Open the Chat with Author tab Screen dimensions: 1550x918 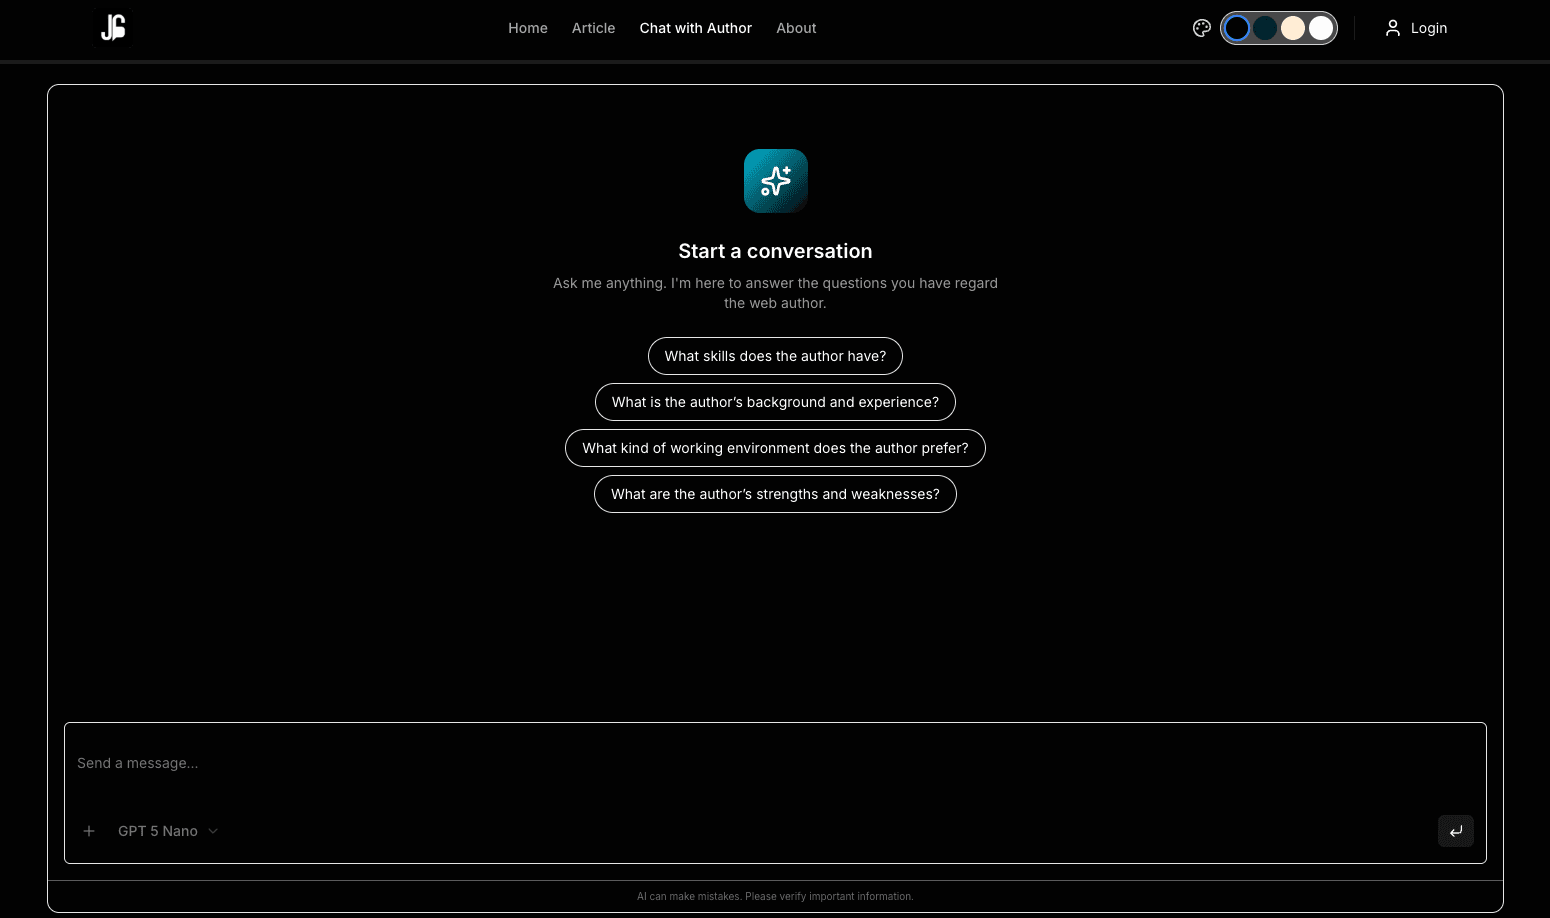coord(696,28)
